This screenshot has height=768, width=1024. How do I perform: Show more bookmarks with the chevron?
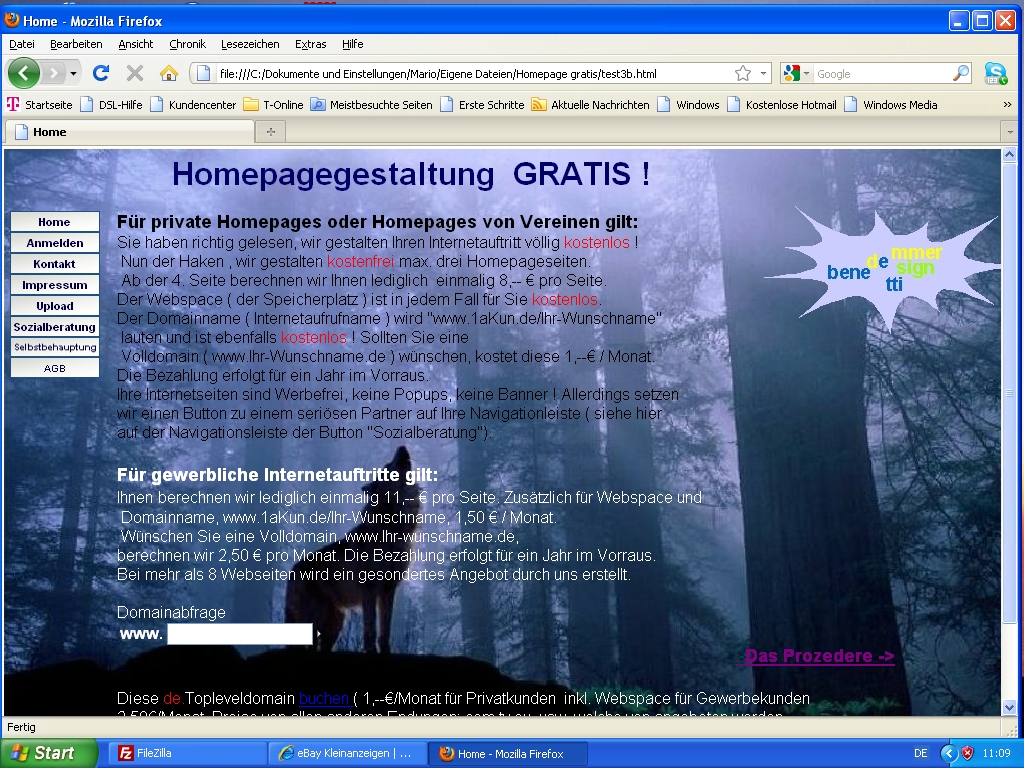1007,104
